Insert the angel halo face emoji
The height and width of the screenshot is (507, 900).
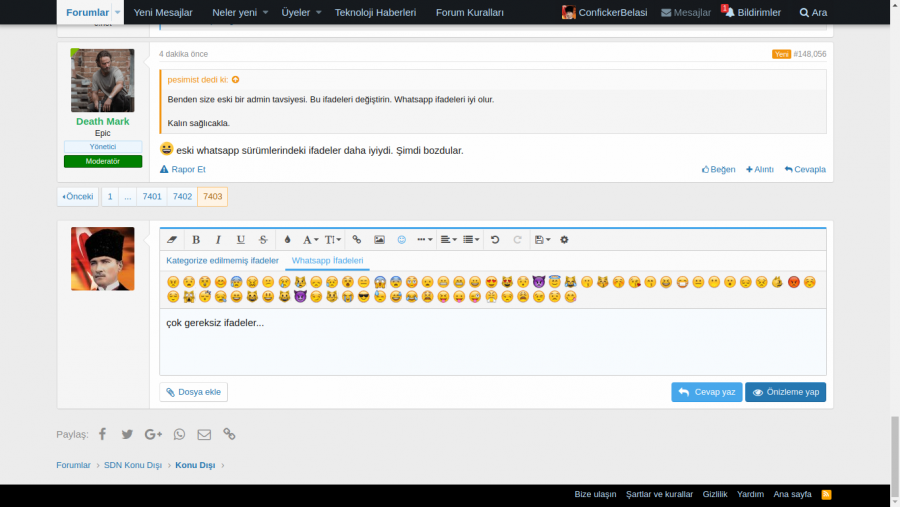(554, 281)
